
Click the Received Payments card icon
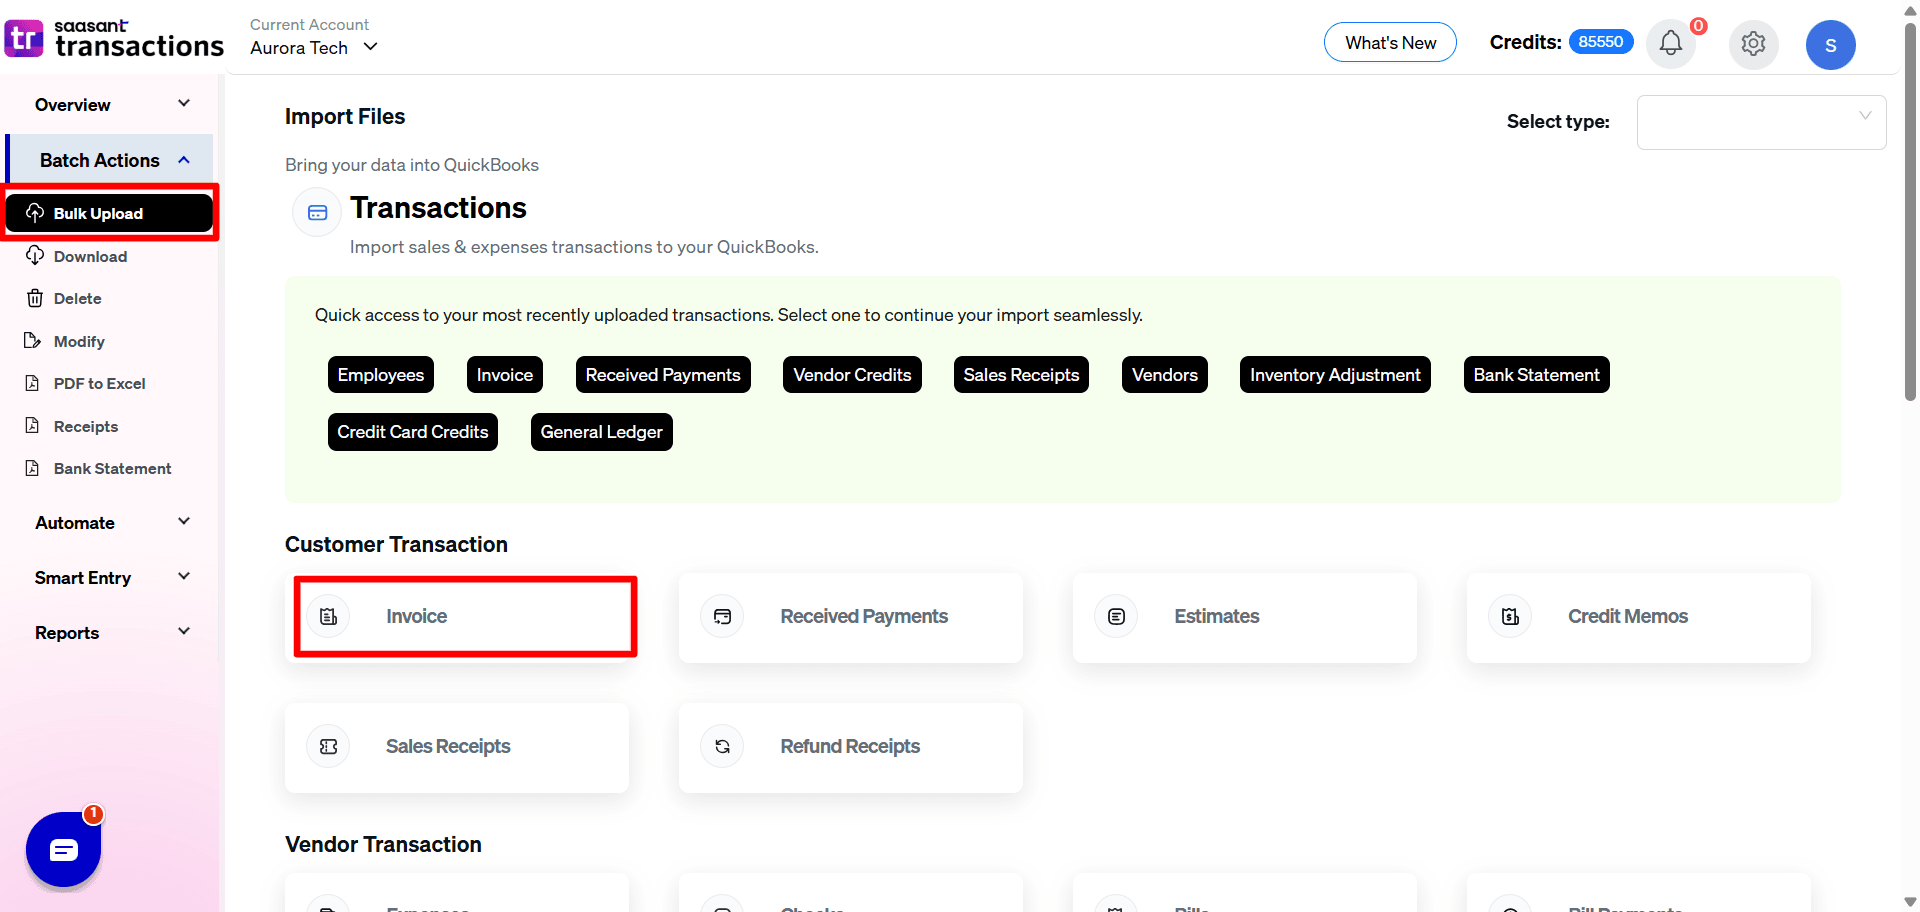(x=722, y=617)
